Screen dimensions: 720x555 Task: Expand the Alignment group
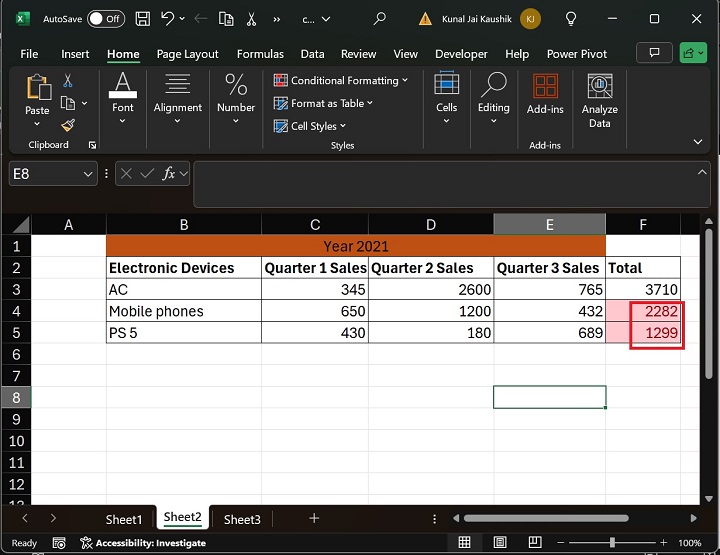click(177, 97)
